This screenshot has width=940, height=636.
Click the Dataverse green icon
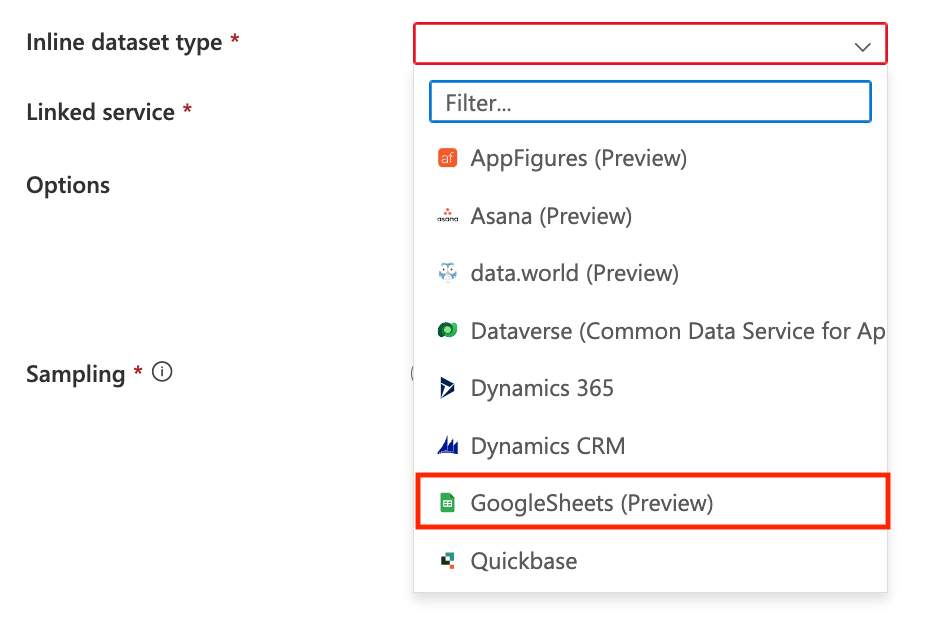point(447,330)
